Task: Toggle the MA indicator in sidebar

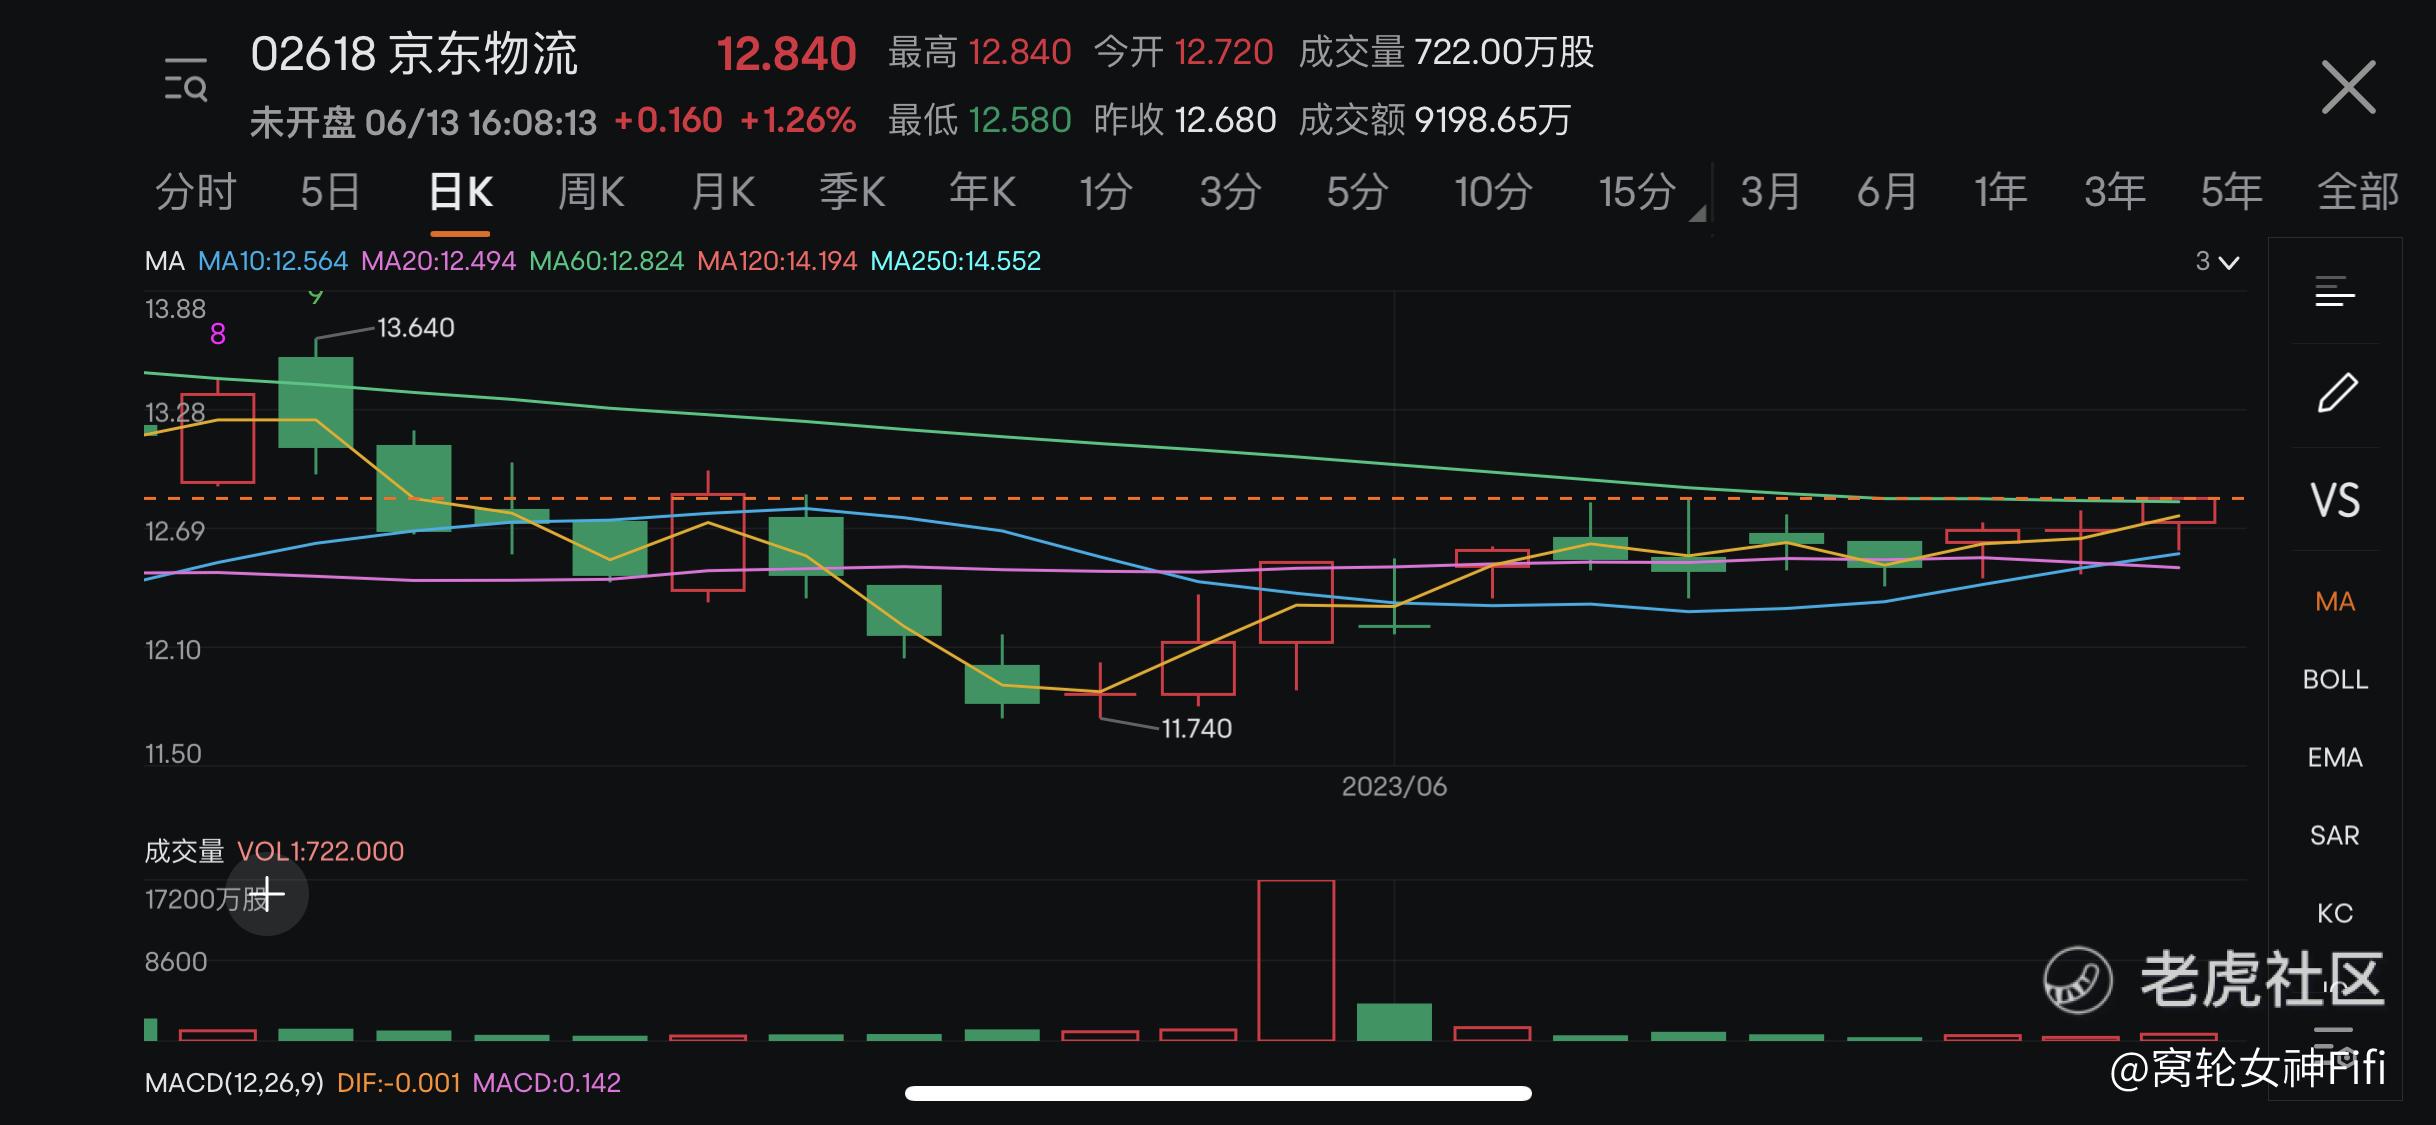Action: 2335,601
